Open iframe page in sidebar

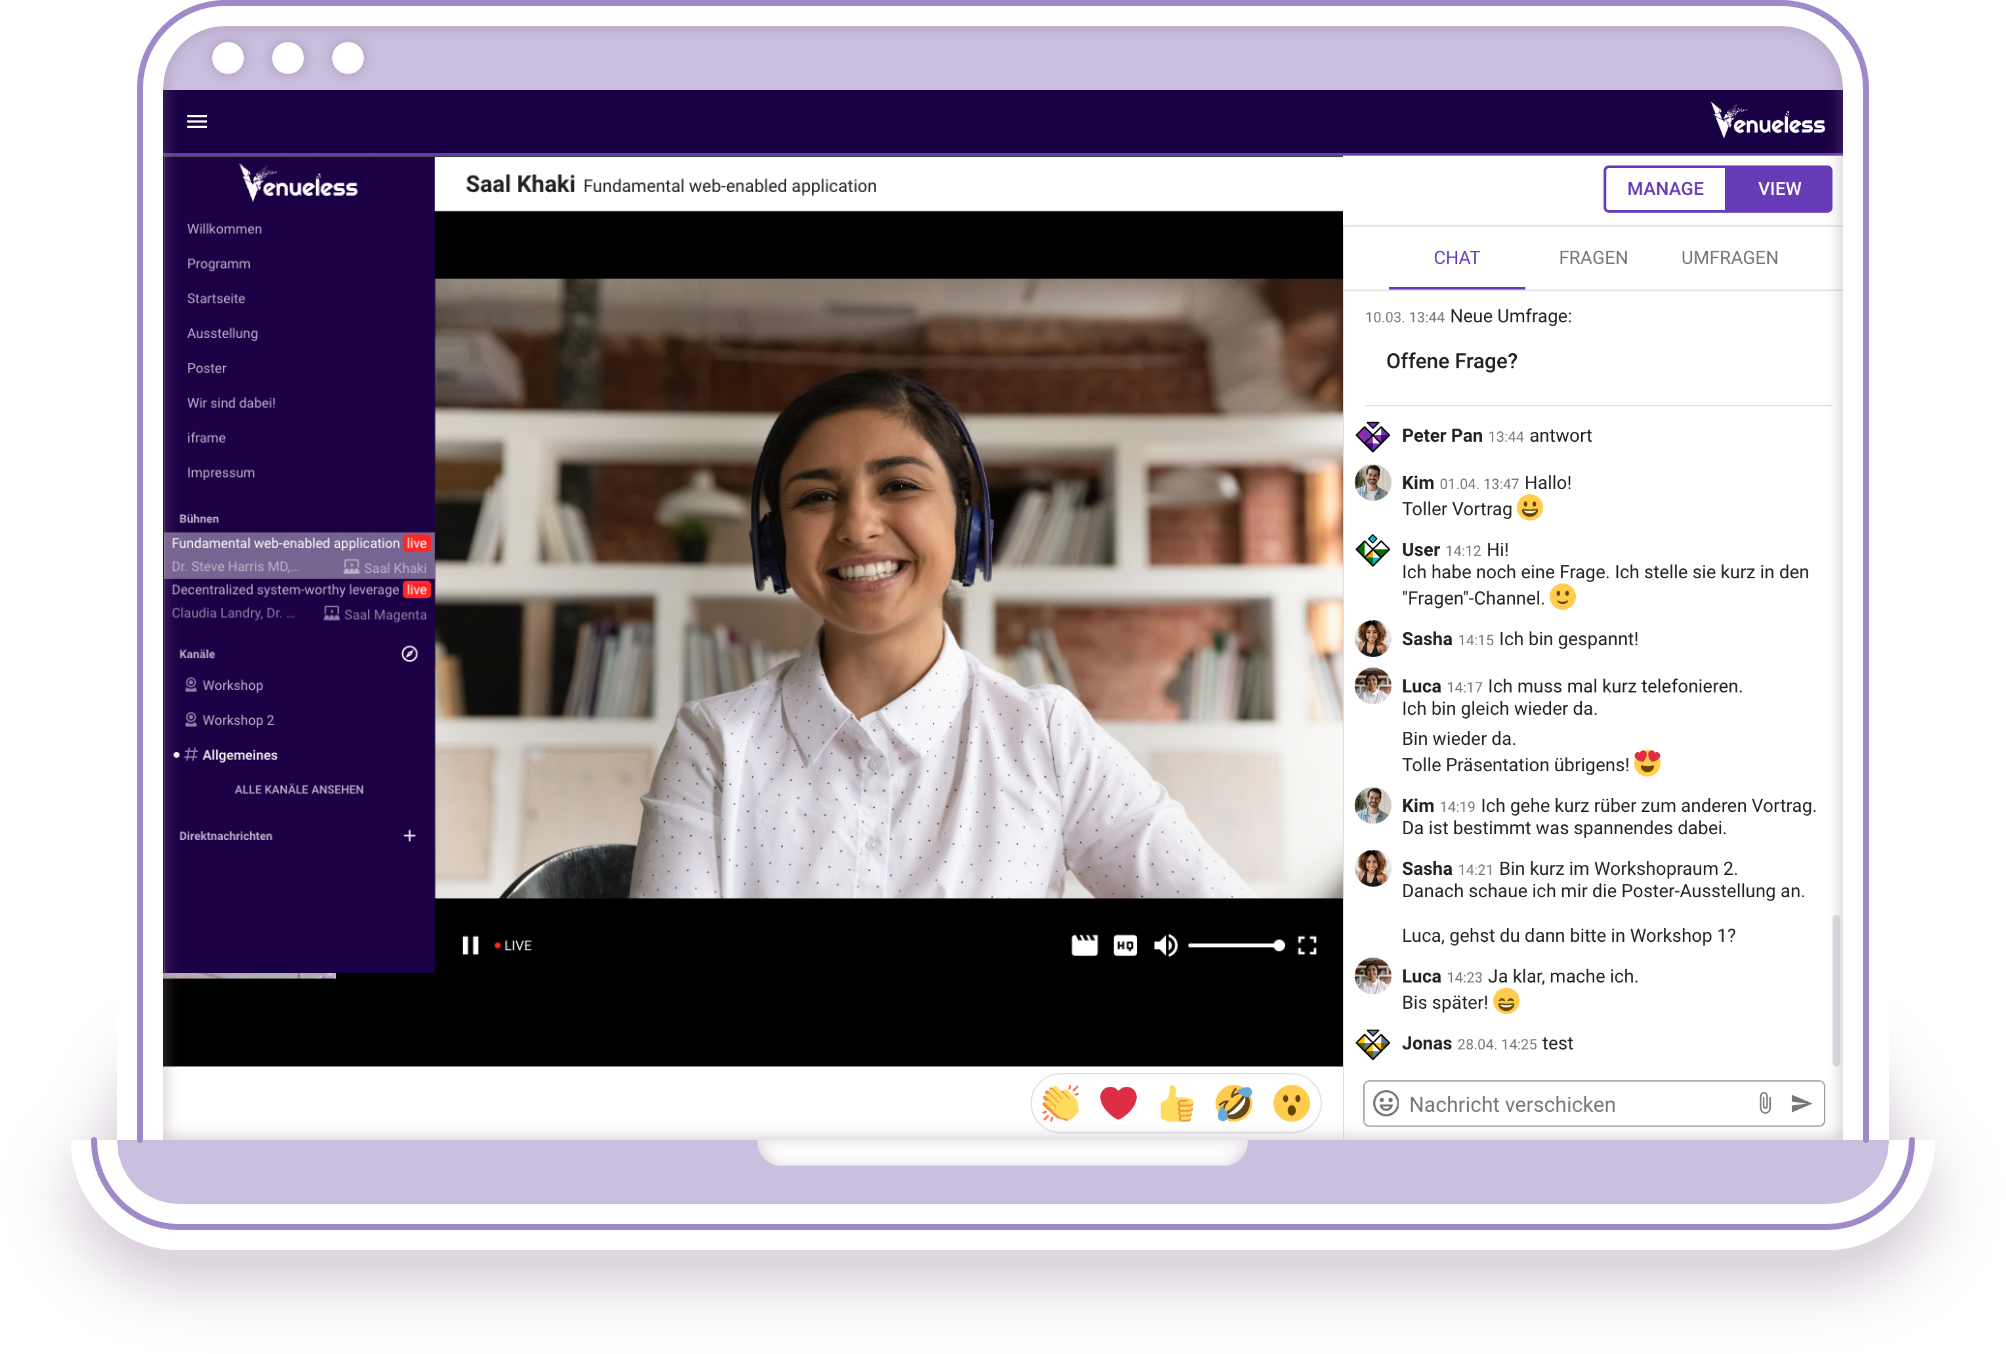[206, 438]
